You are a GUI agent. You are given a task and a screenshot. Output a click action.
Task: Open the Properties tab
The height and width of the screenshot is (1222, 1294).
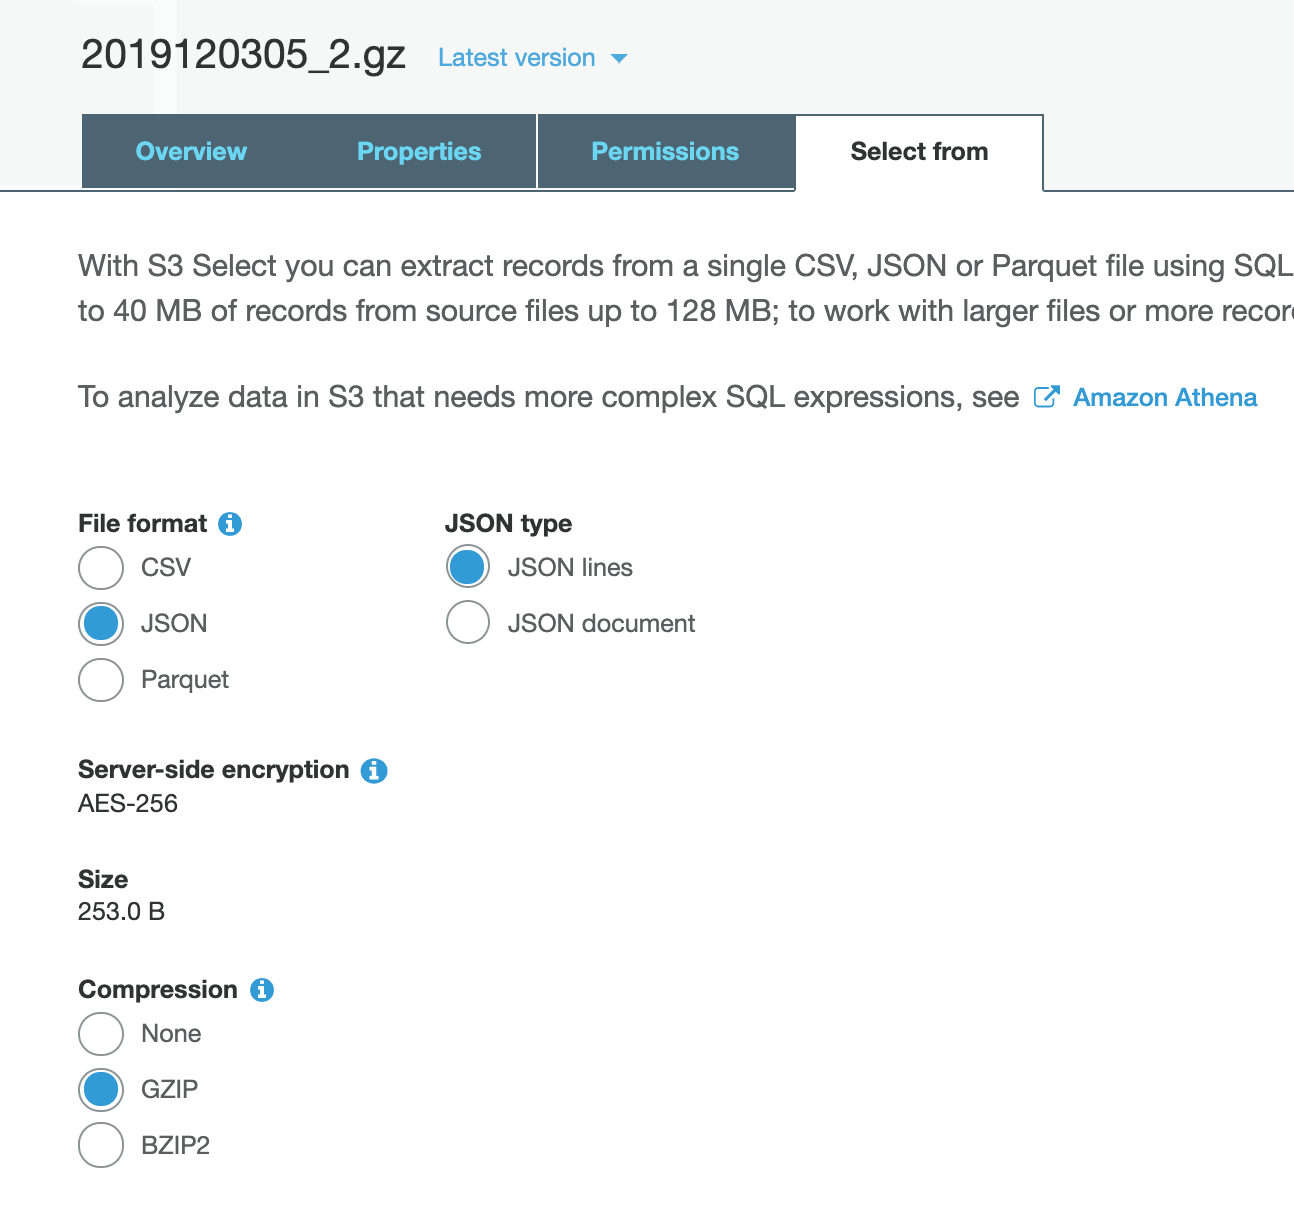pos(419,151)
